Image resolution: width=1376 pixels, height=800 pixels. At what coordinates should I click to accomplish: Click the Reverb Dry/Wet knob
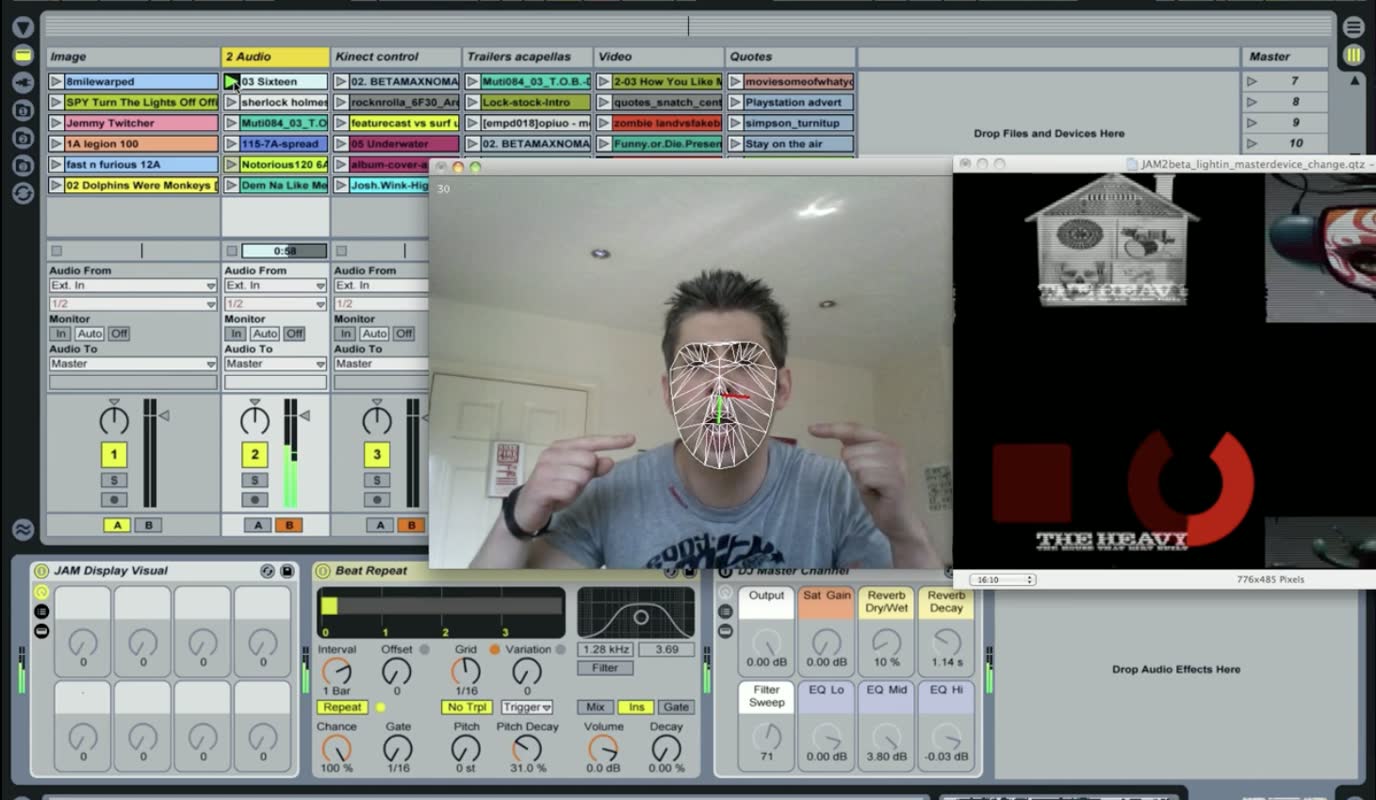(x=886, y=641)
